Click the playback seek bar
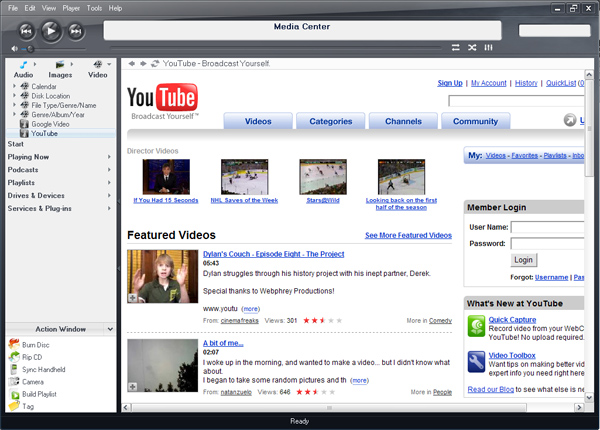Viewport: 600px width, 430px height. (x=276, y=48)
